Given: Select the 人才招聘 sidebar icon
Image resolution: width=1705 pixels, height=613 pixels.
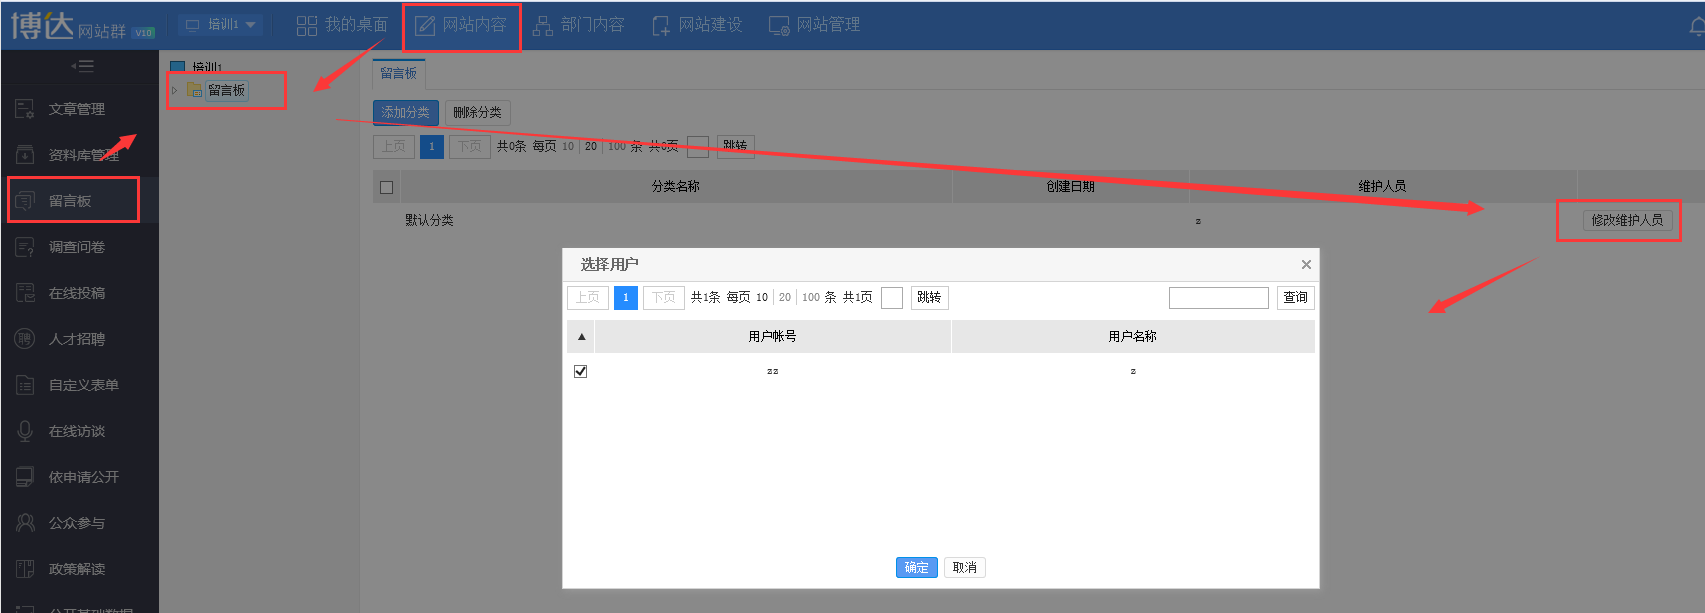Looking at the screenshot, I should pos(25,339).
